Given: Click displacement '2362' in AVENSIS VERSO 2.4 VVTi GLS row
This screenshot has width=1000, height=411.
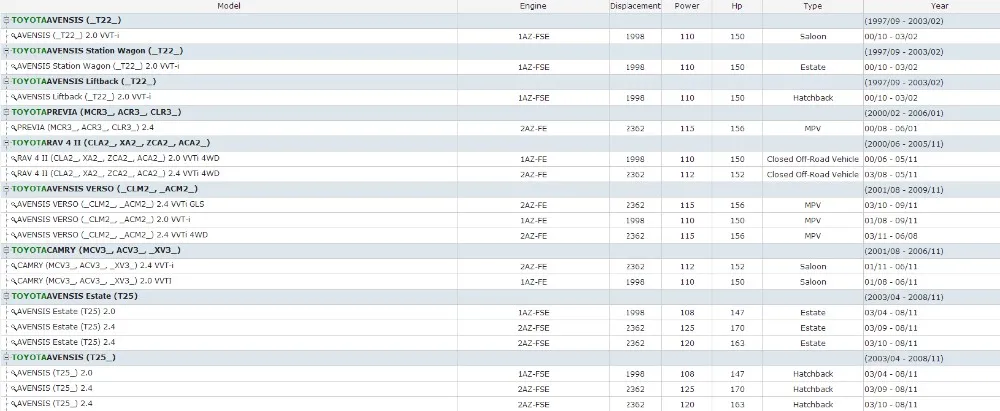Looking at the screenshot, I should (635, 205).
